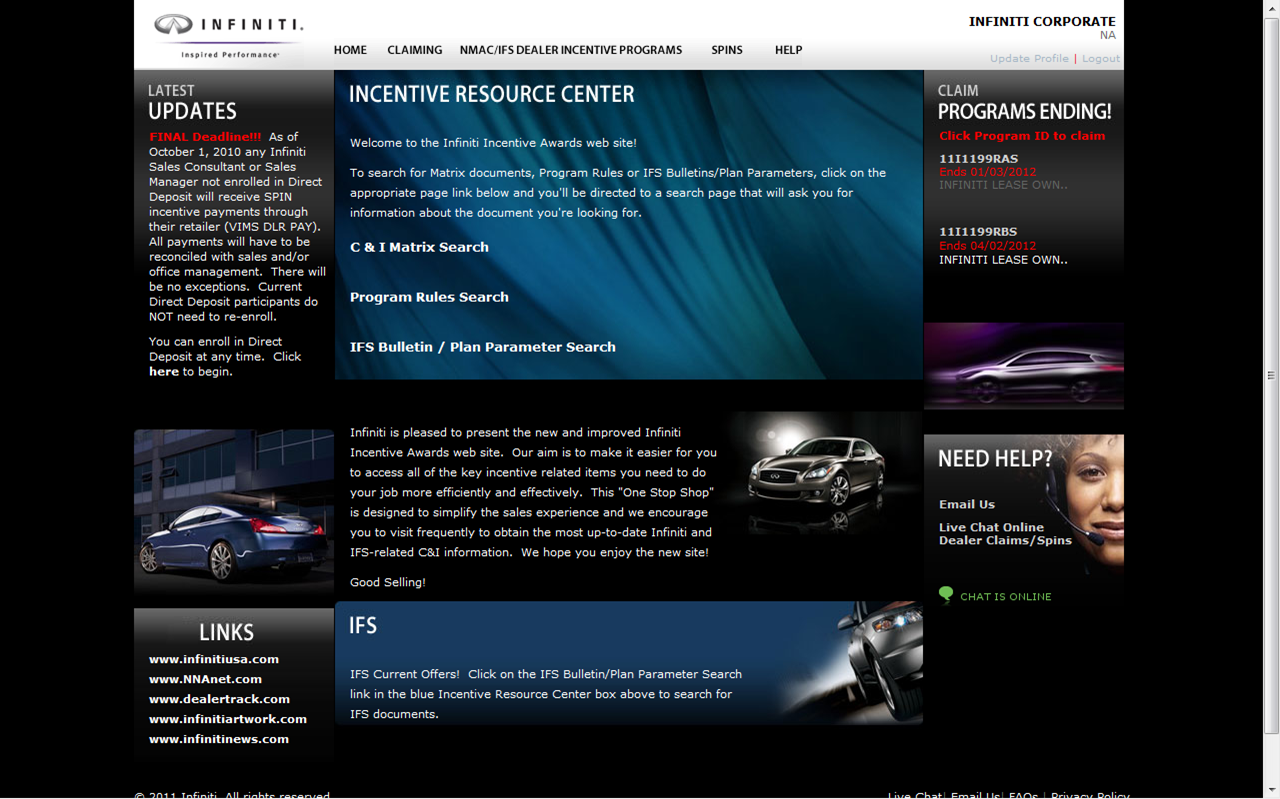
Task: Open the SPINS menu item
Action: click(727, 50)
